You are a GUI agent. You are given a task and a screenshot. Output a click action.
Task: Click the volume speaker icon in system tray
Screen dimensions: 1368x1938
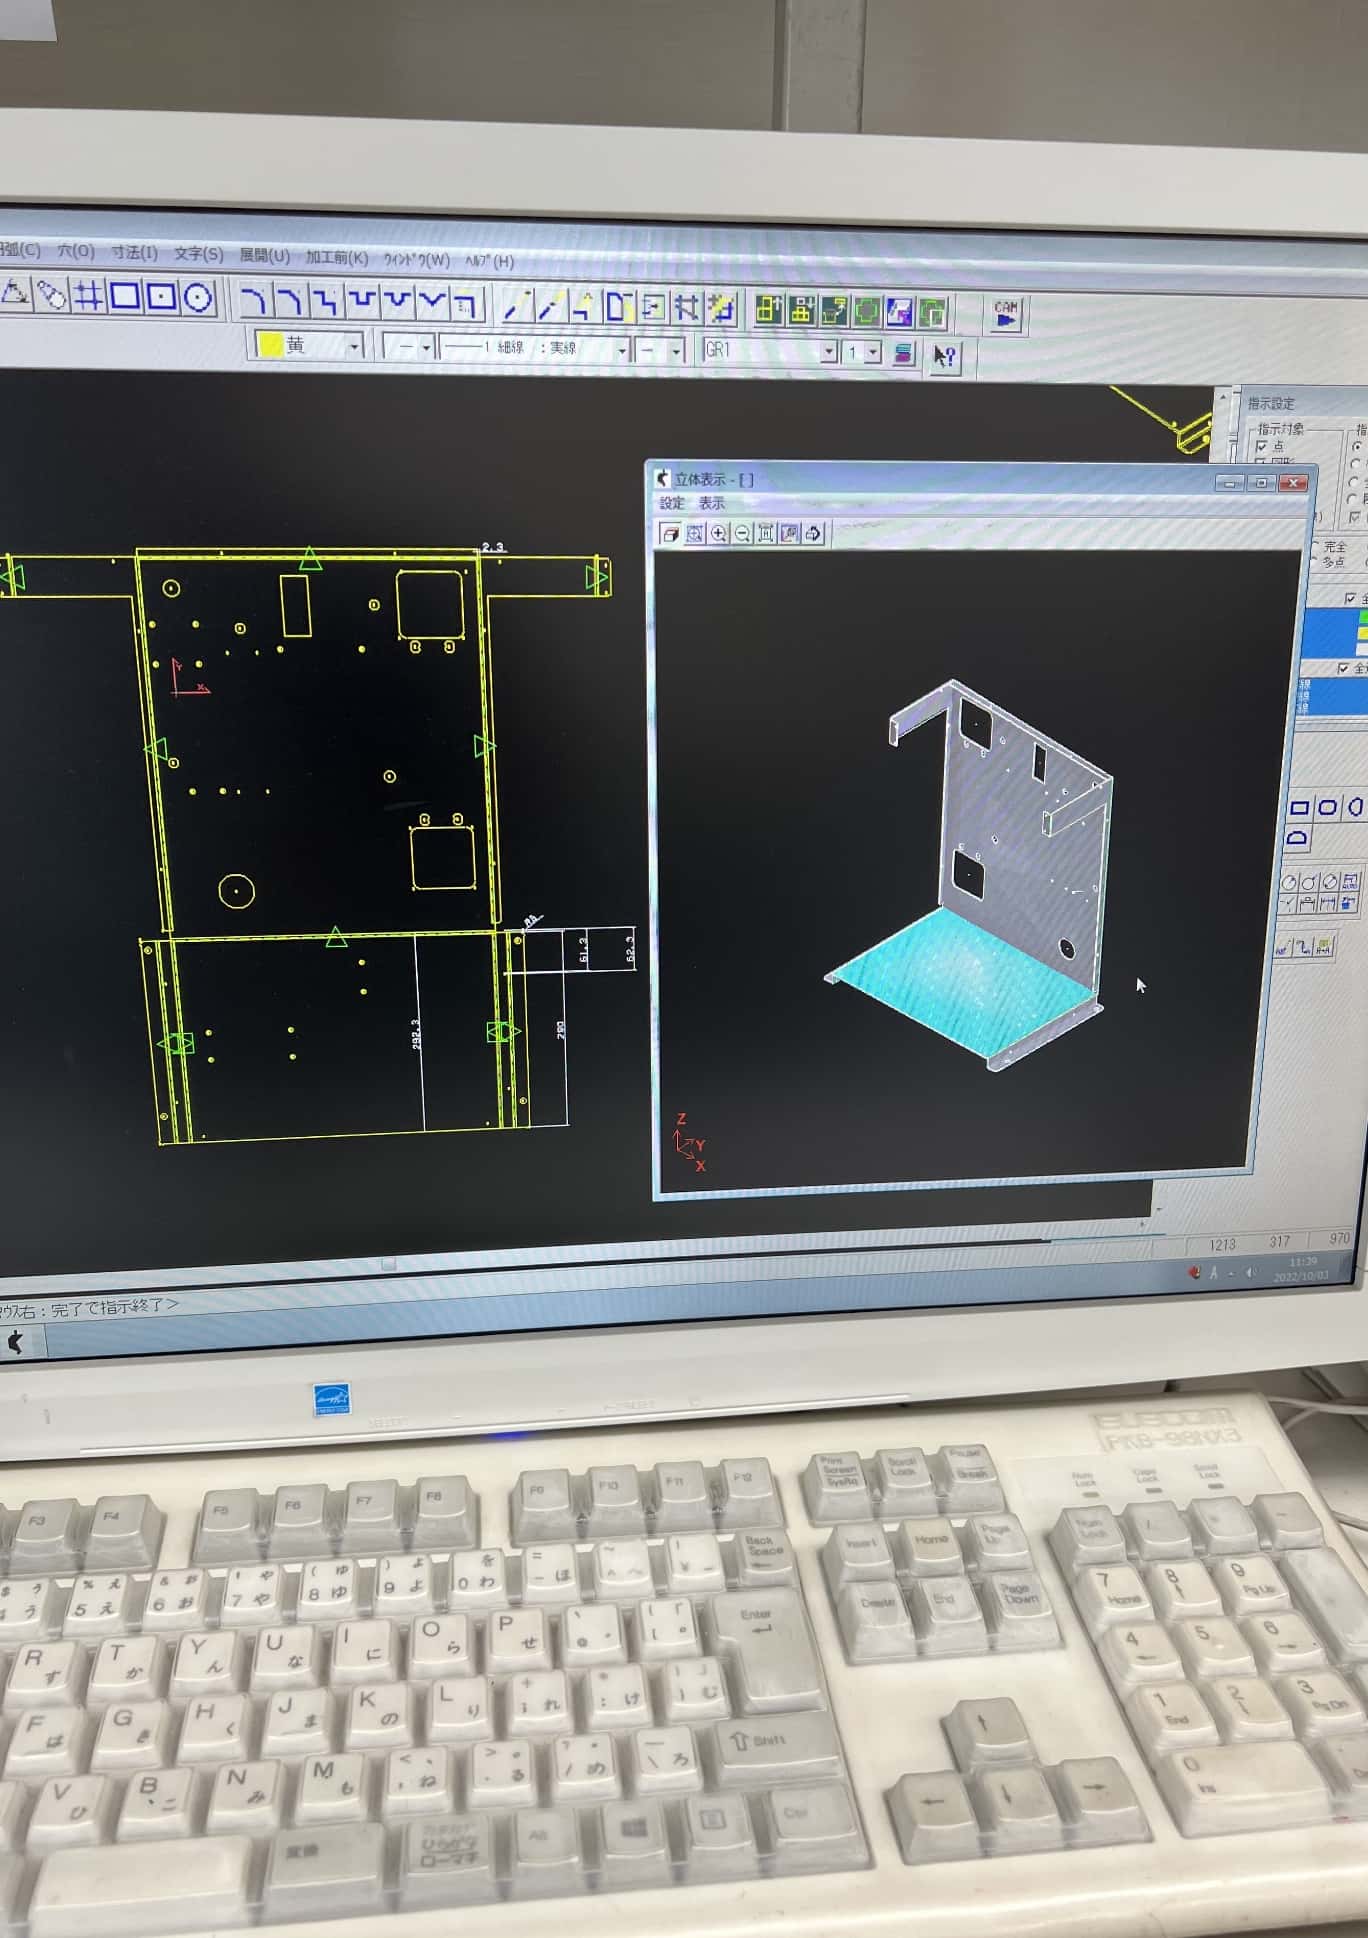click(1250, 1272)
